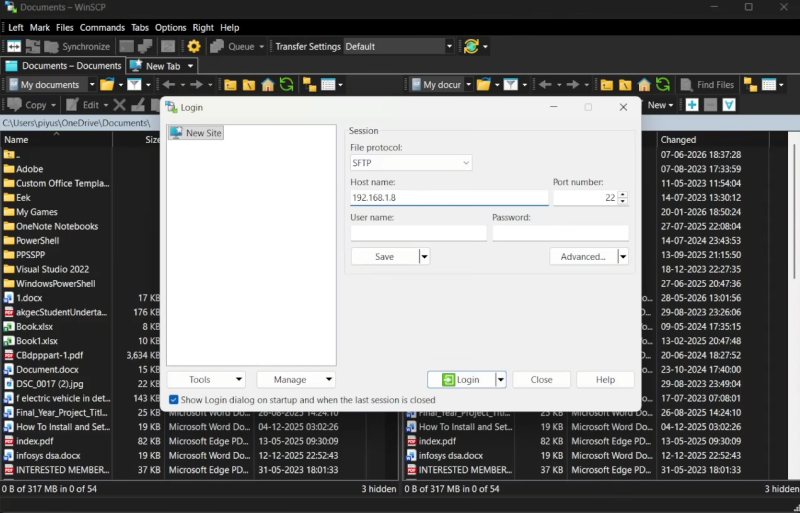The width and height of the screenshot is (800, 513).
Task: Expand the New dropdown in right panel toolbar
Action: pos(670,105)
